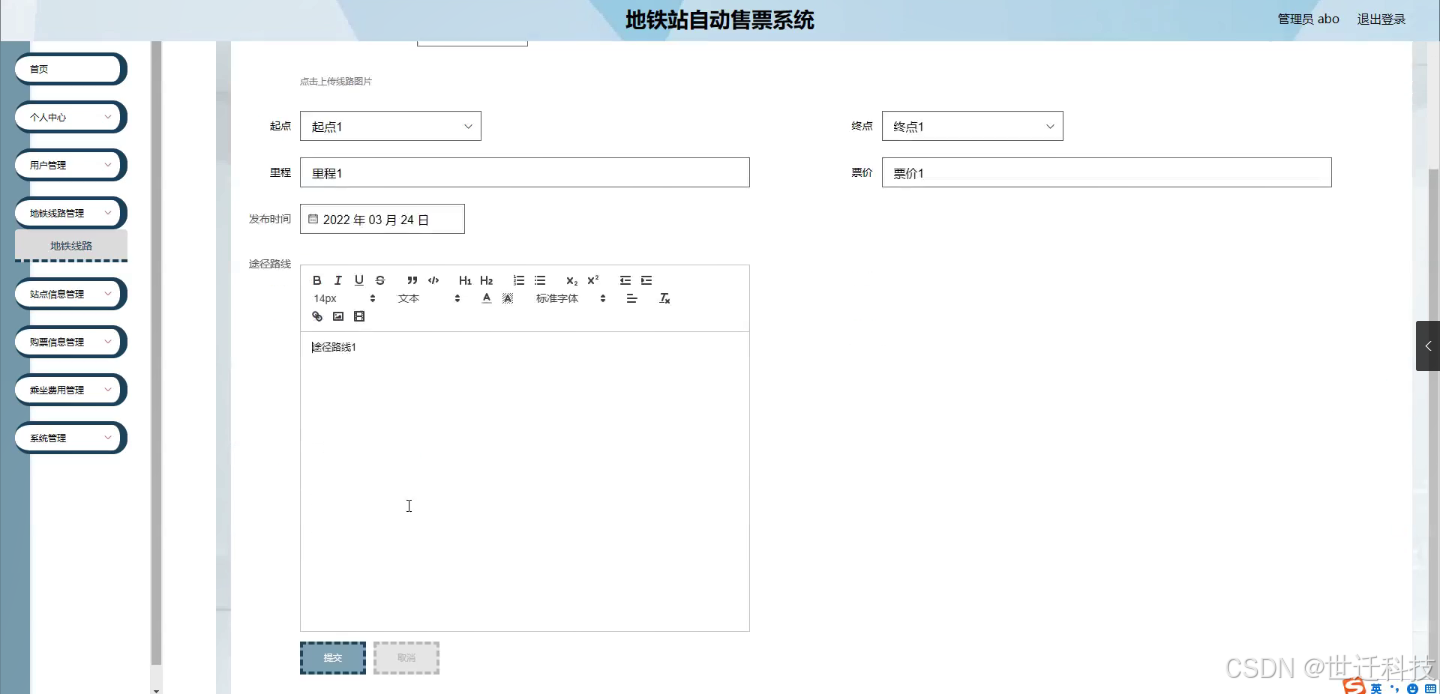The height and width of the screenshot is (694, 1440).
Task: Open the 起点 dropdown showing 起点1
Action: [x=390, y=126]
